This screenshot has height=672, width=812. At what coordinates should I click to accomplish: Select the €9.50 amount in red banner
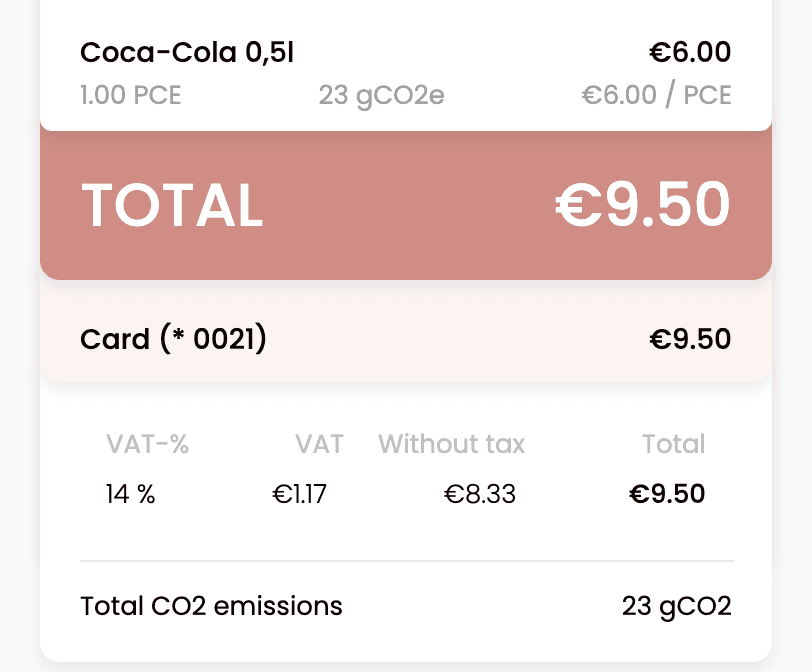(643, 204)
